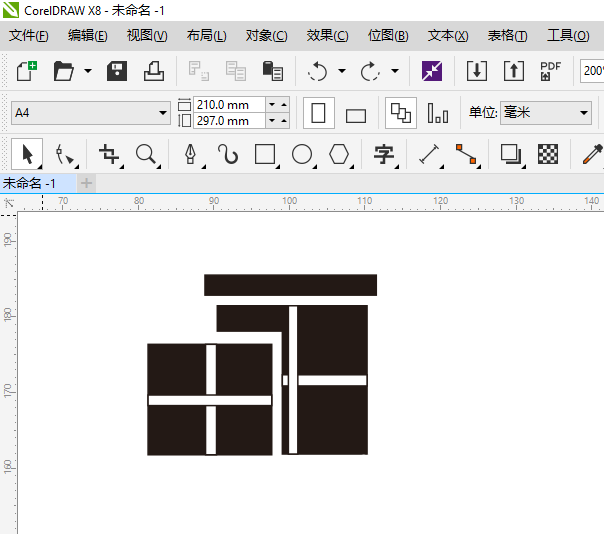Select the Transparency checkerboard tool
This screenshot has height=534, width=604.
point(547,154)
